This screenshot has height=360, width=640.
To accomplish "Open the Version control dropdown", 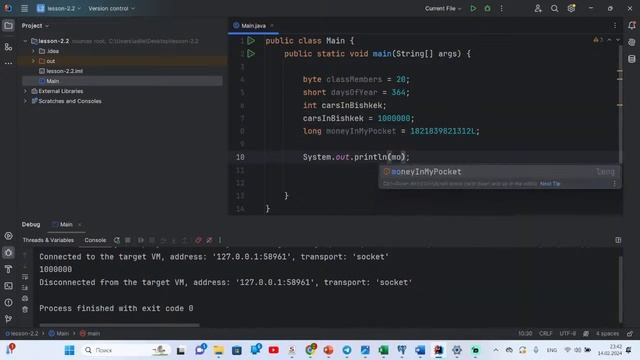I will point(111,8).
